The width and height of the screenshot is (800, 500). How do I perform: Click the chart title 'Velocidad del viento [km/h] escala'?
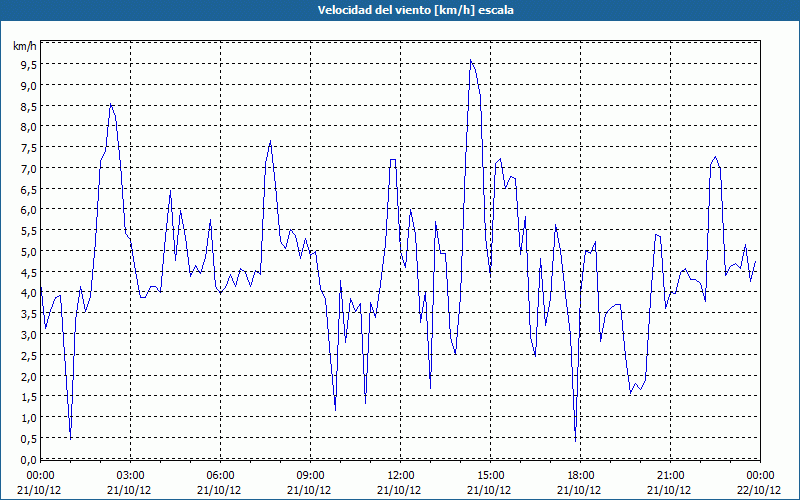point(415,10)
